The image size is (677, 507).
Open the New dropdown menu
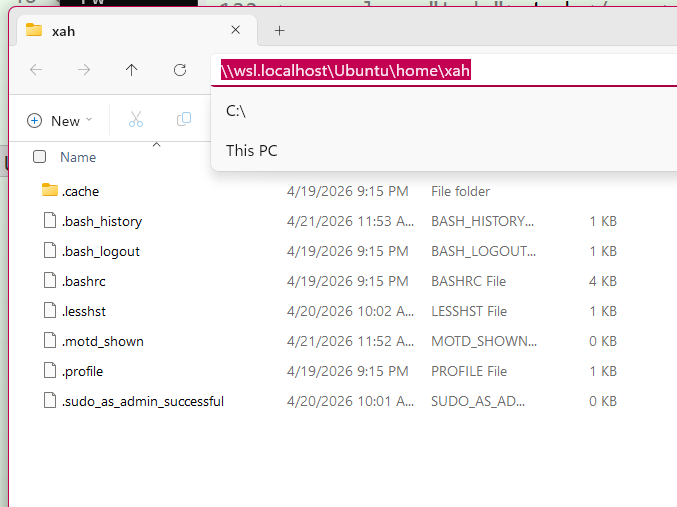[x=60, y=121]
